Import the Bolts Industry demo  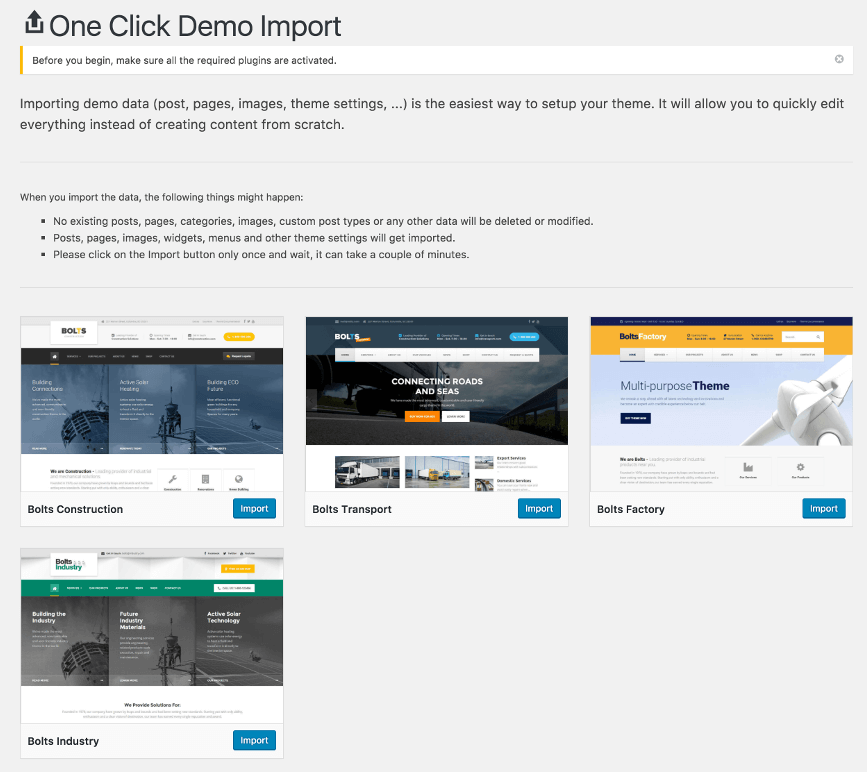coord(254,740)
